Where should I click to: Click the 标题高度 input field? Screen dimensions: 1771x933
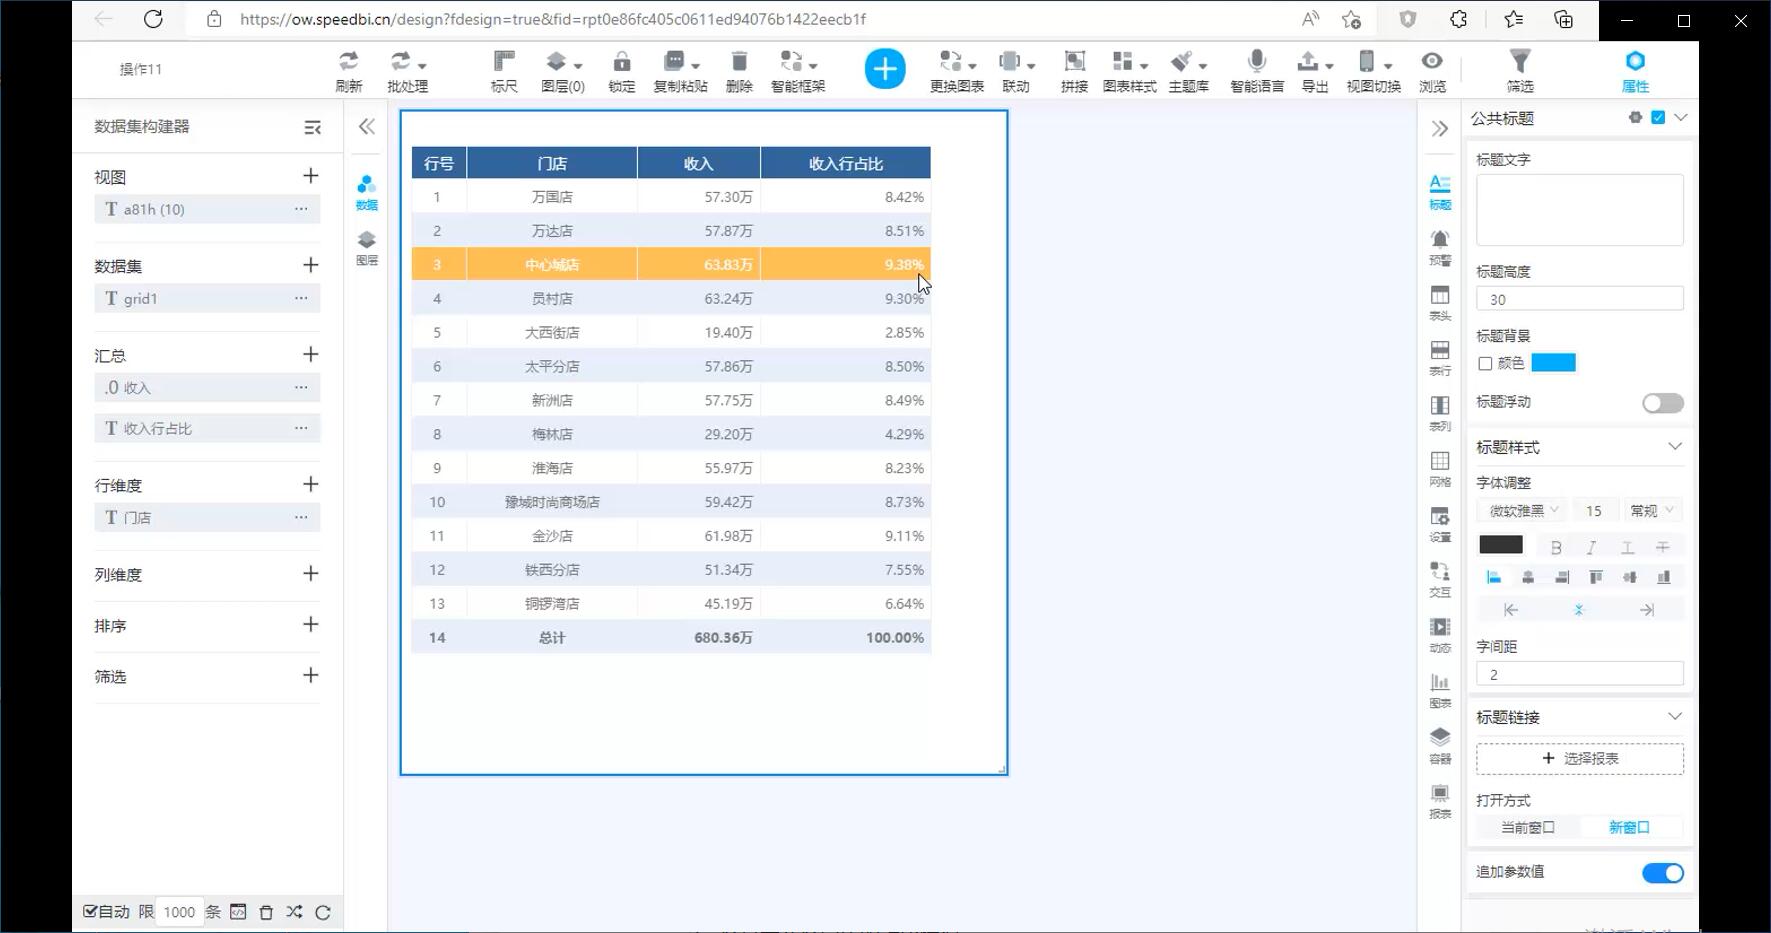(x=1579, y=299)
